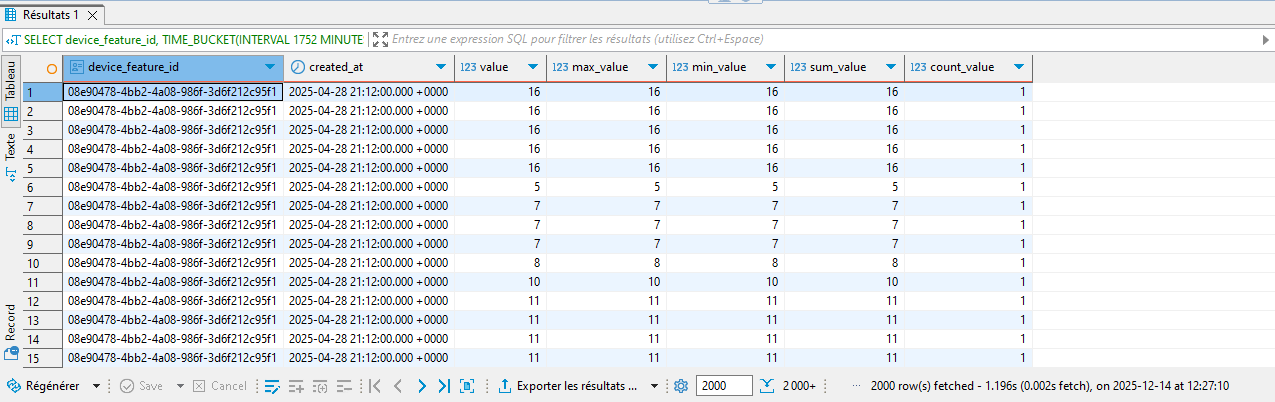Go to the next row icon
This screenshot has width=1275, height=402.
(x=421, y=386)
